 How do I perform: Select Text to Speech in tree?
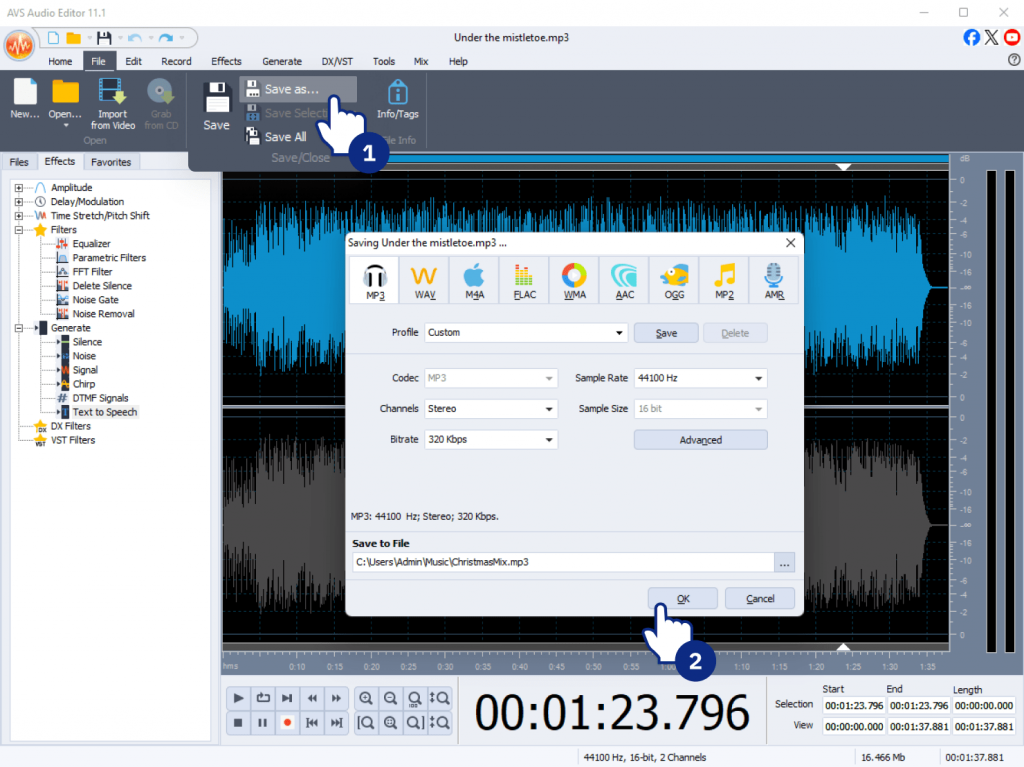point(104,412)
